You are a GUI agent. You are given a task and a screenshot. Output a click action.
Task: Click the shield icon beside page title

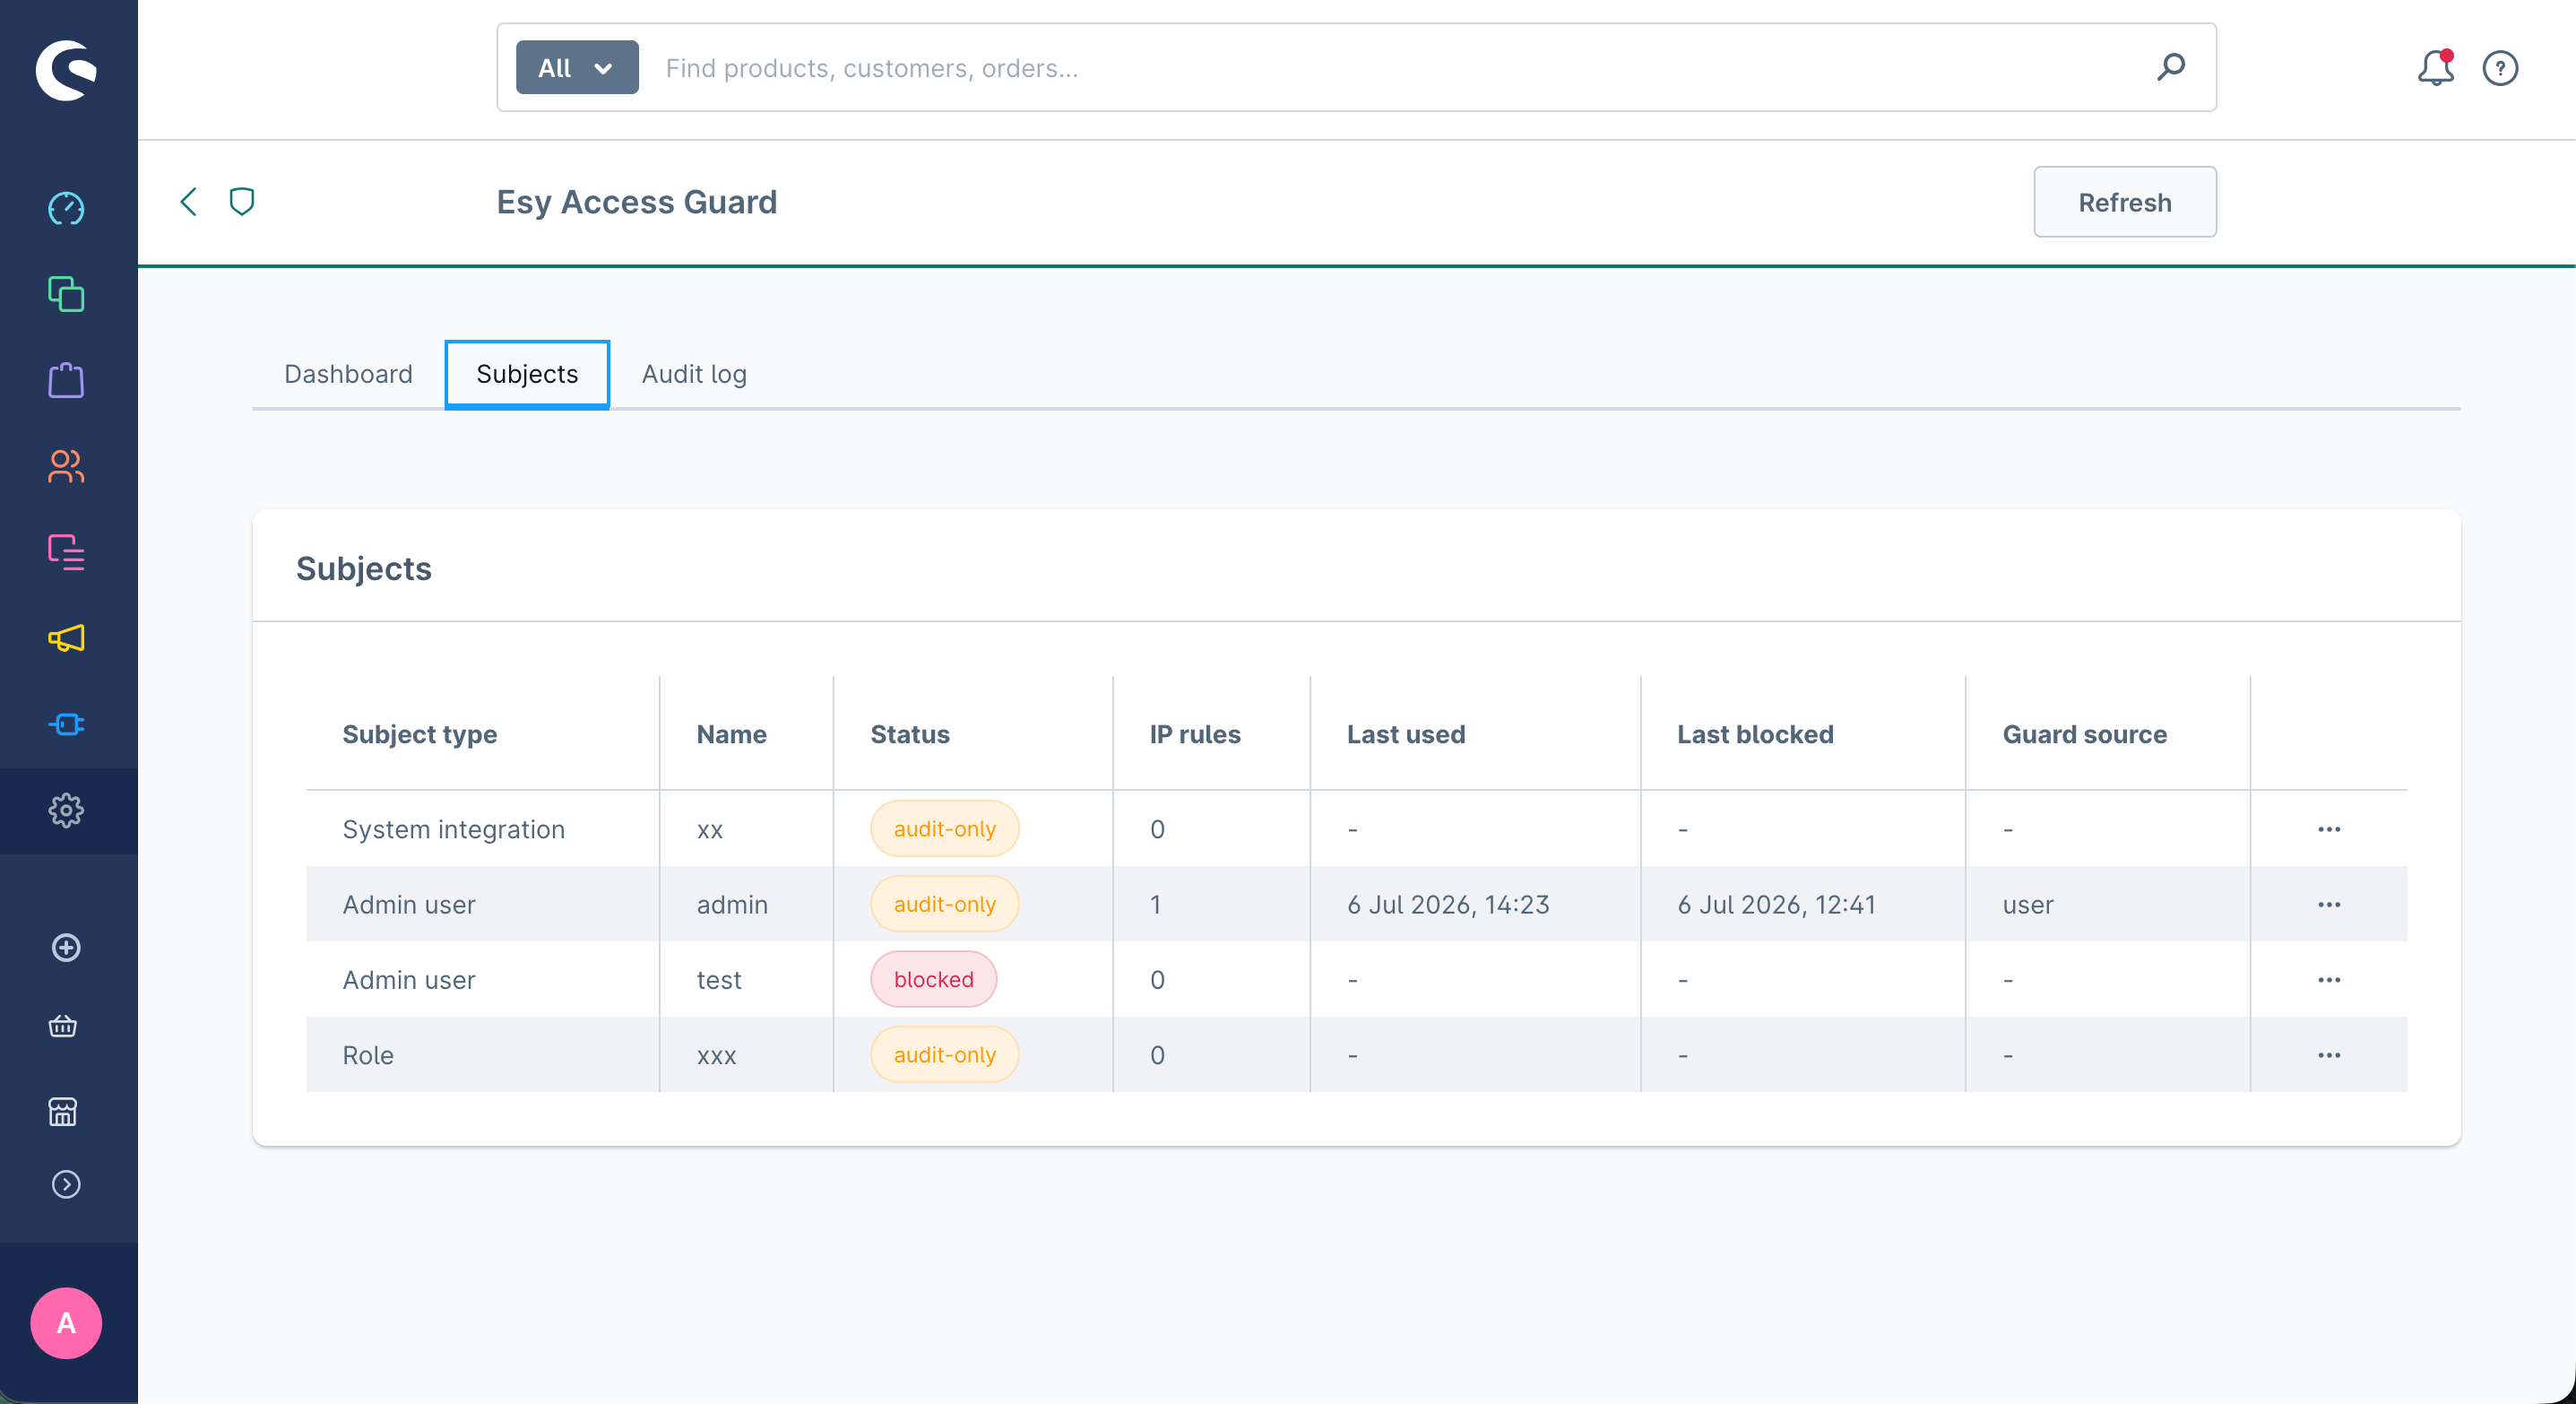[x=242, y=202]
